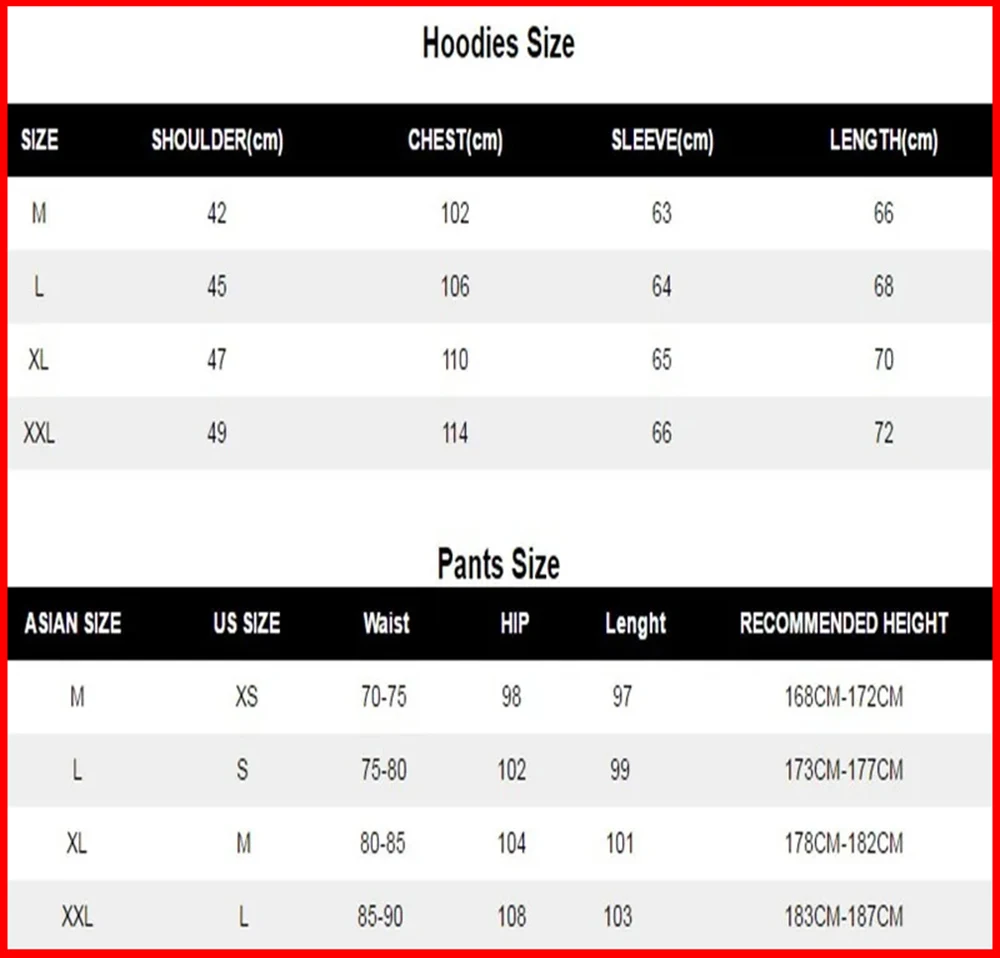Image resolution: width=1000 pixels, height=958 pixels.
Task: Select the ASIAN SIZE column header
Action: (x=73, y=625)
